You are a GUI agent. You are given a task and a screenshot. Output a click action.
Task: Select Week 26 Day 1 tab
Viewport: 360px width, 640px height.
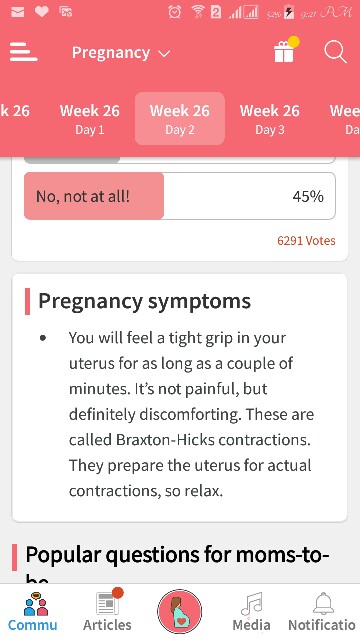coord(90,118)
